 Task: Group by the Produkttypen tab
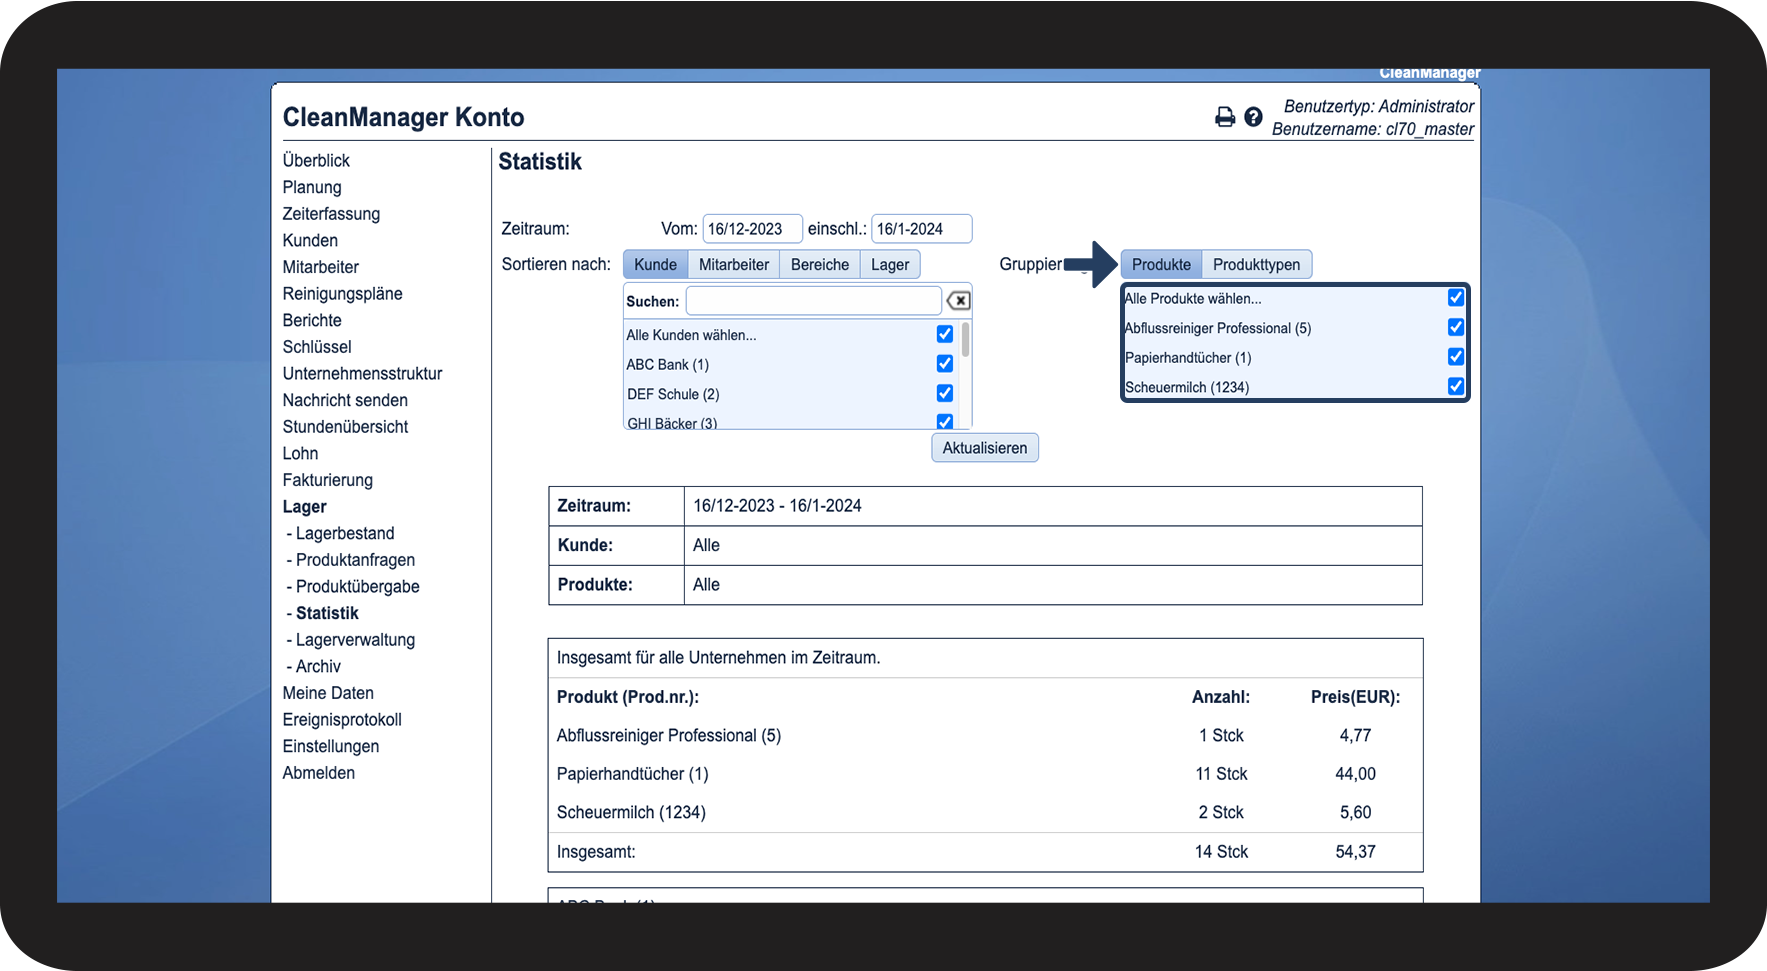pyautogui.click(x=1256, y=265)
